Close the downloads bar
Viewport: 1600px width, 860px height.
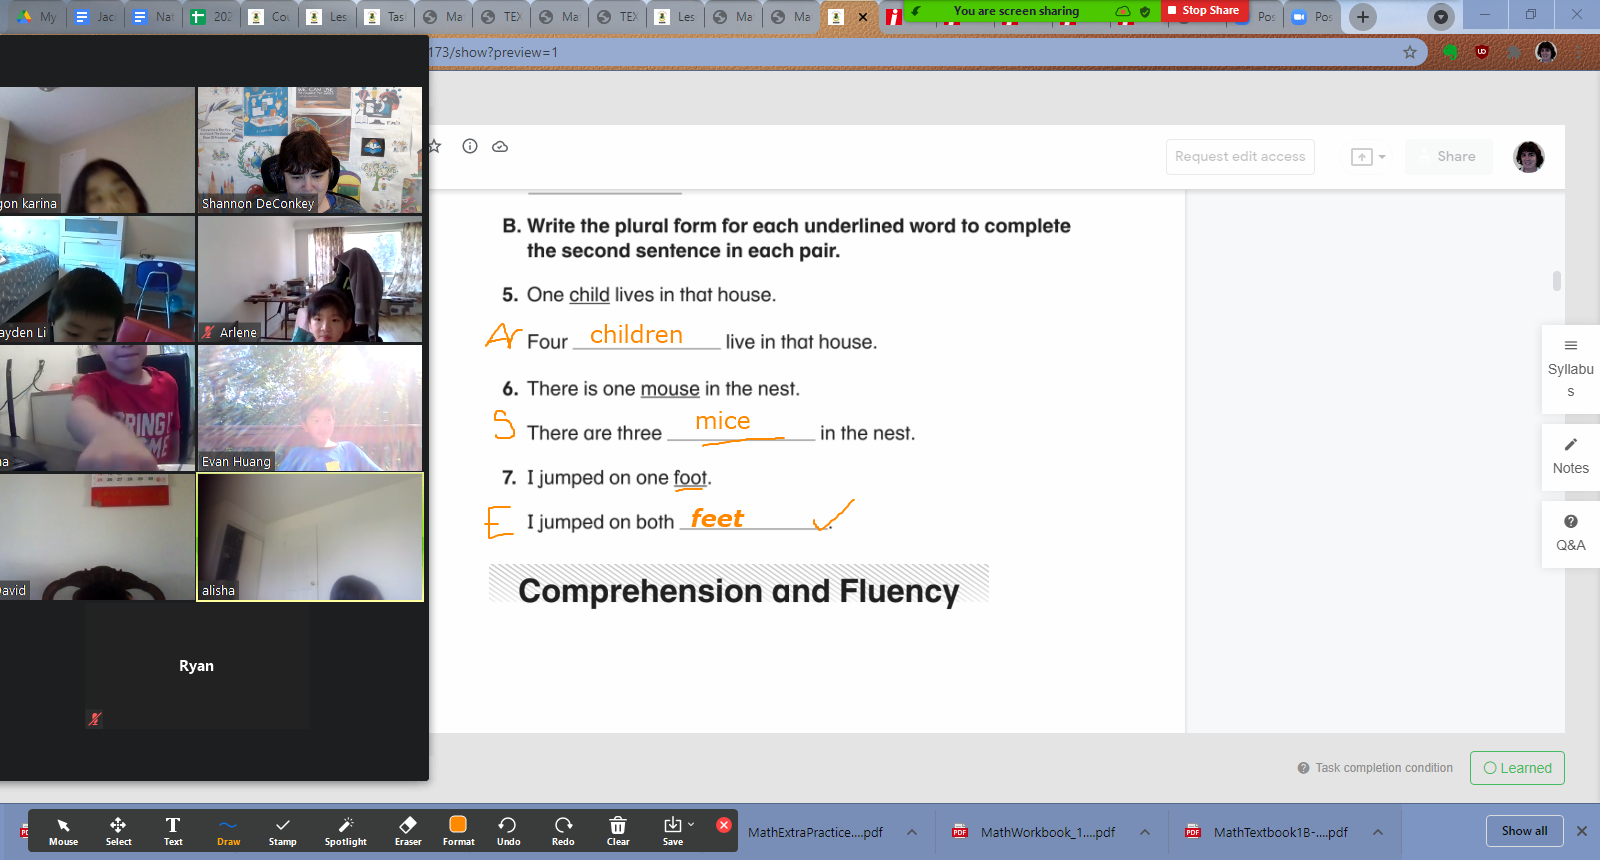(x=1582, y=831)
